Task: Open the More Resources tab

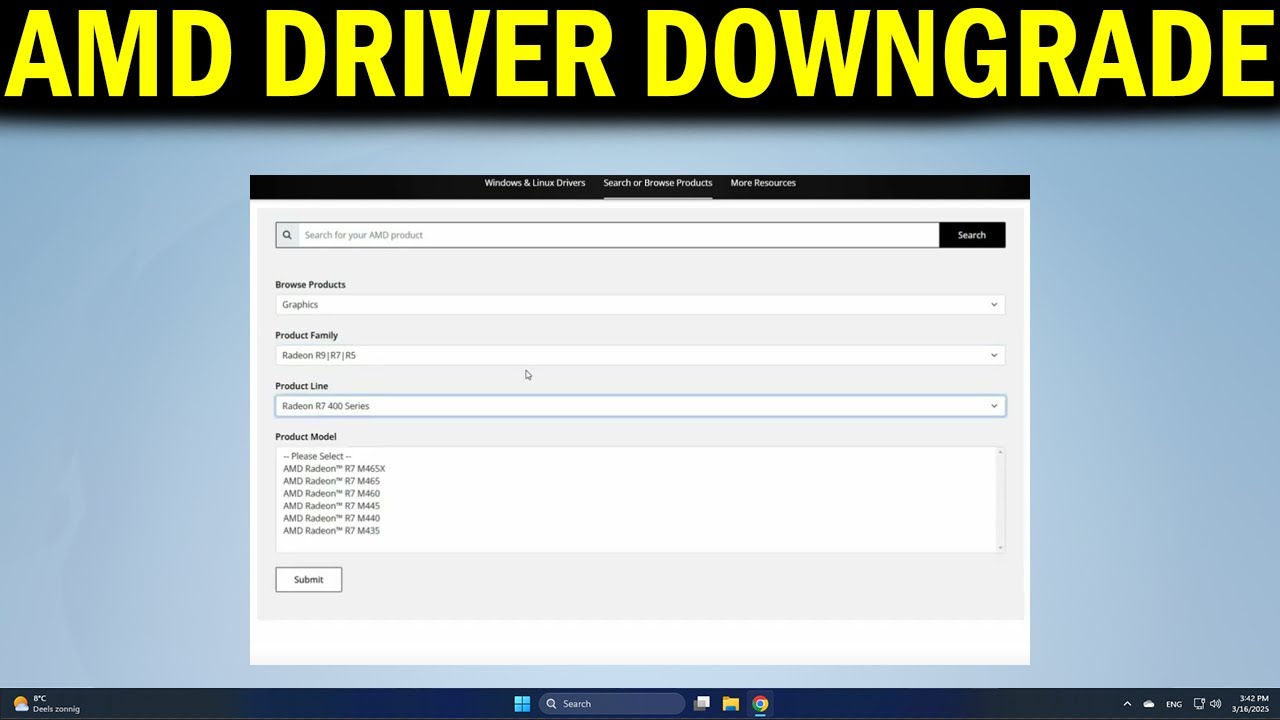Action: click(x=763, y=183)
